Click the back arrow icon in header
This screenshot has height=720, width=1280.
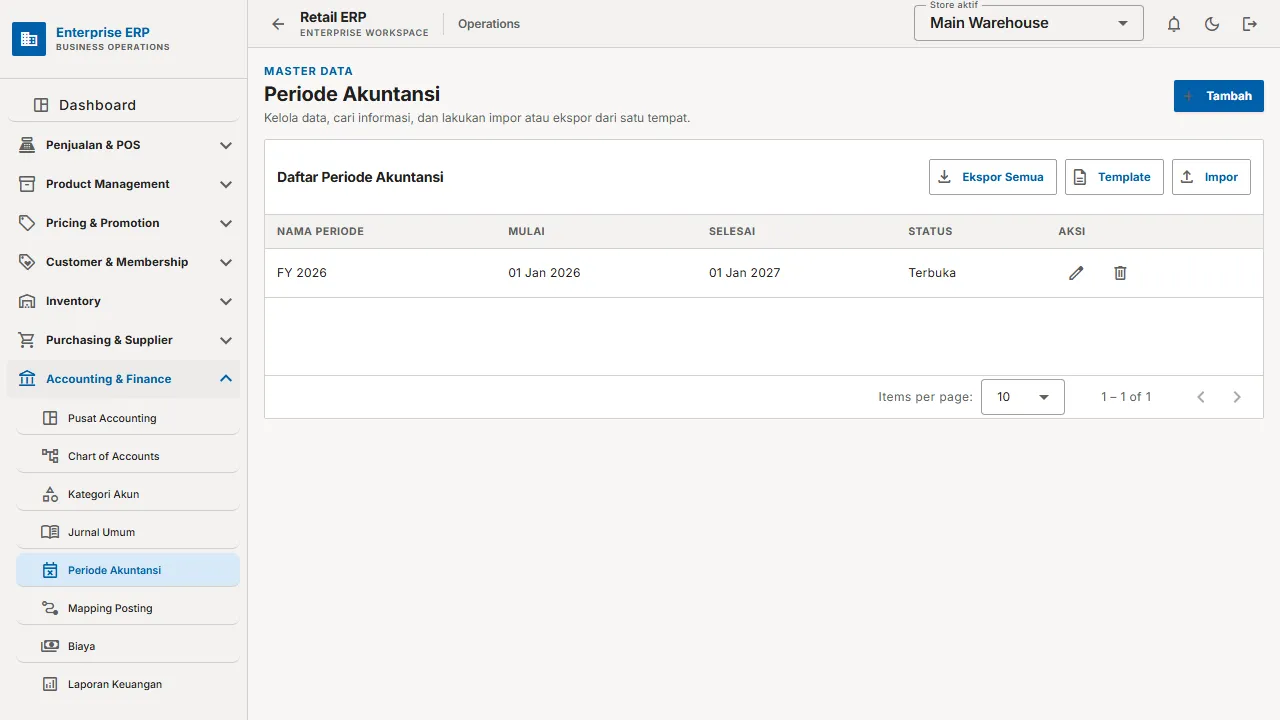(x=278, y=24)
